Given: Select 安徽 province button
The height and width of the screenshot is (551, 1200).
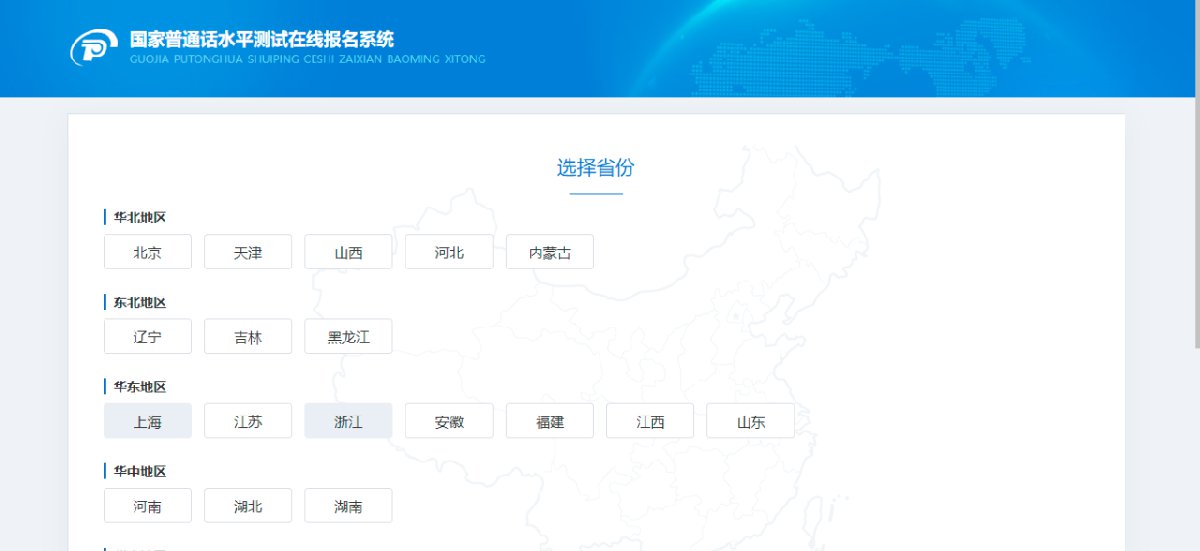Looking at the screenshot, I should [449, 421].
